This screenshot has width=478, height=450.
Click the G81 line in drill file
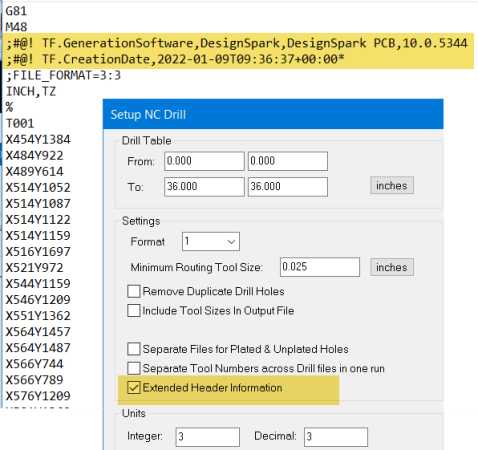16,11
